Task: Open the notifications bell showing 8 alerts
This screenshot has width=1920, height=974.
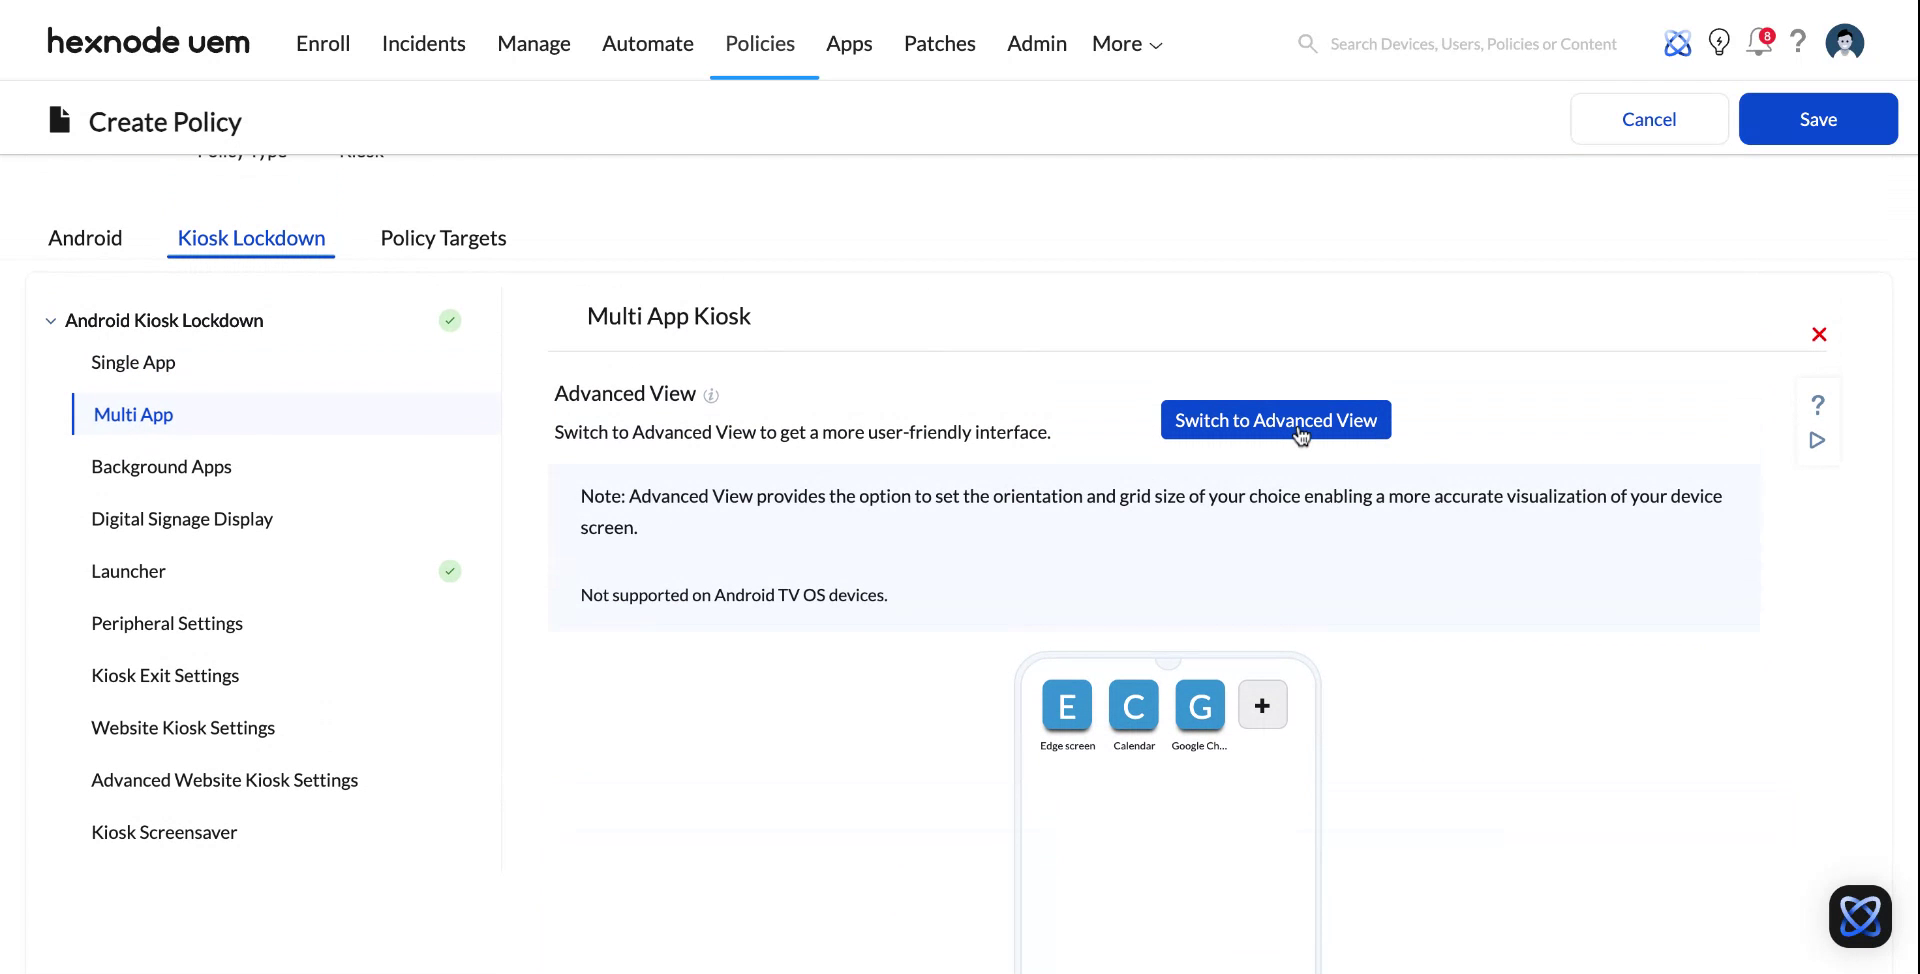Action: click(1759, 43)
